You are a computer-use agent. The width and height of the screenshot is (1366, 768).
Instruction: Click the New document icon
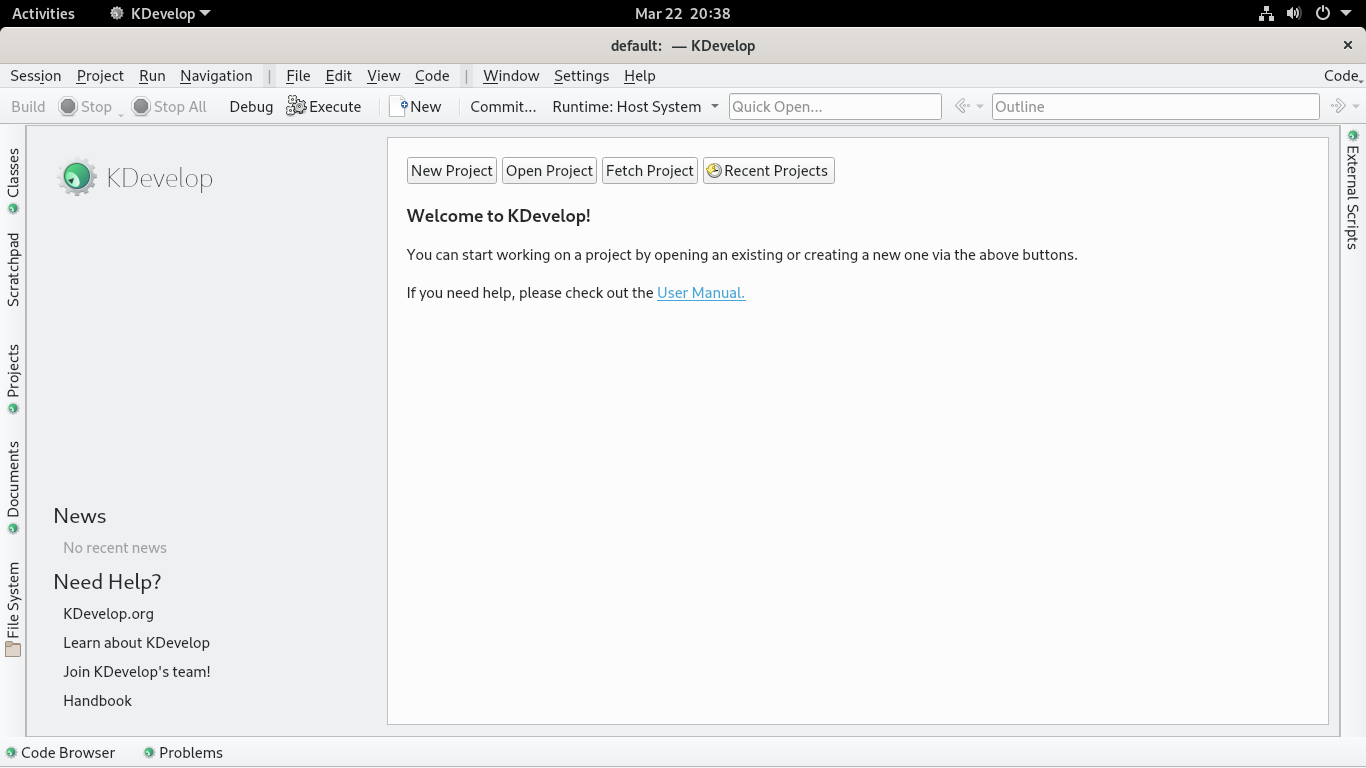[x=399, y=106]
